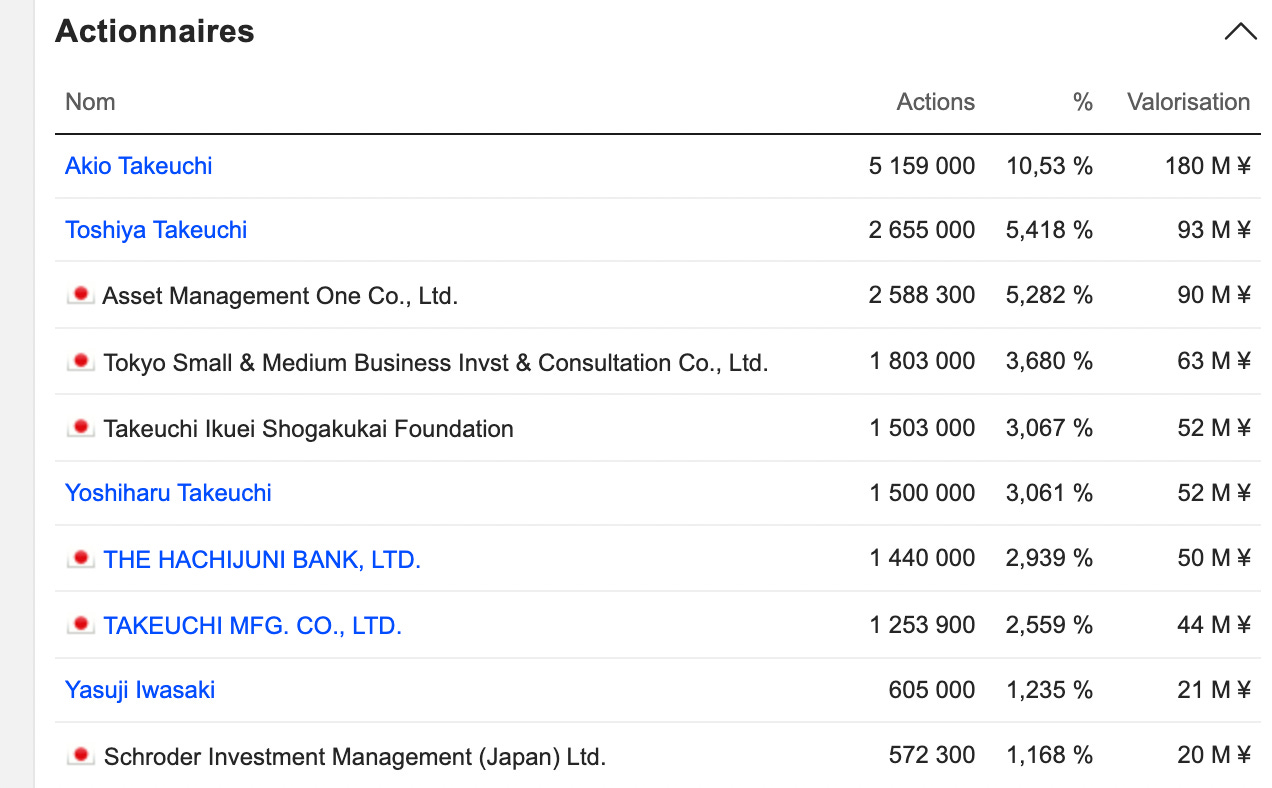Click the 2,559 % percentage cell

1050,625
